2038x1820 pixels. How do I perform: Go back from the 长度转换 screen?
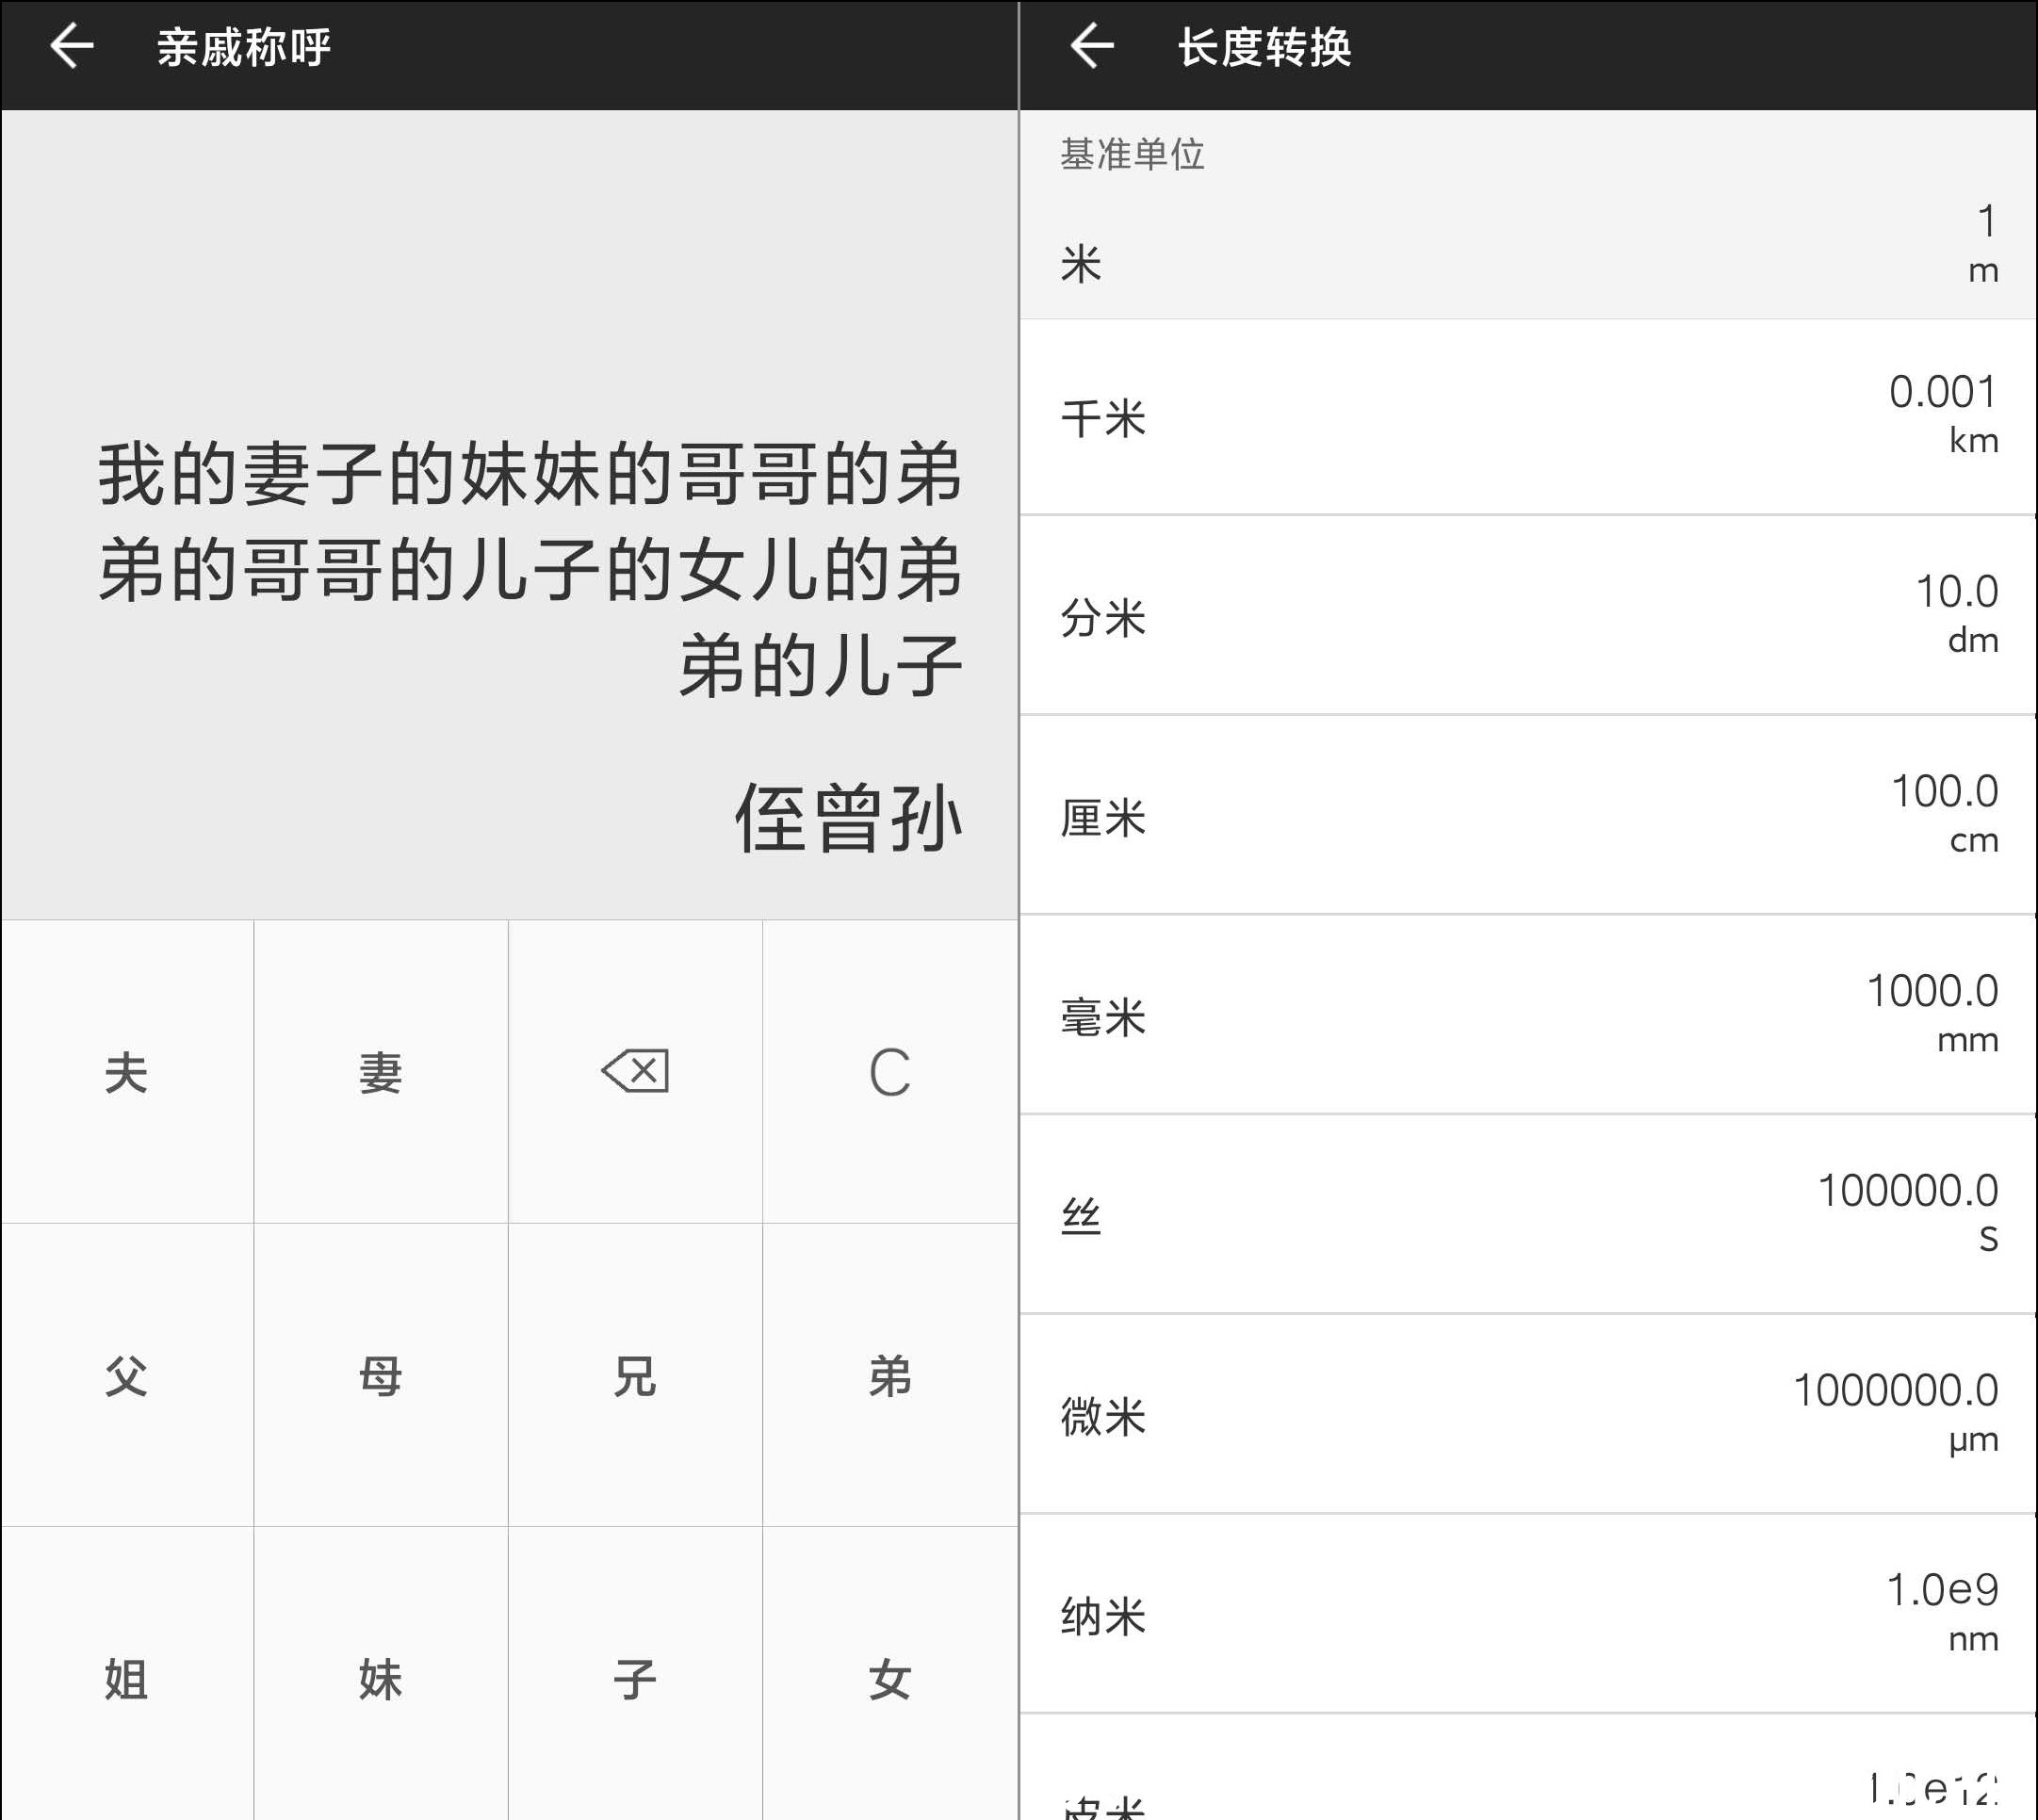pos(1091,47)
